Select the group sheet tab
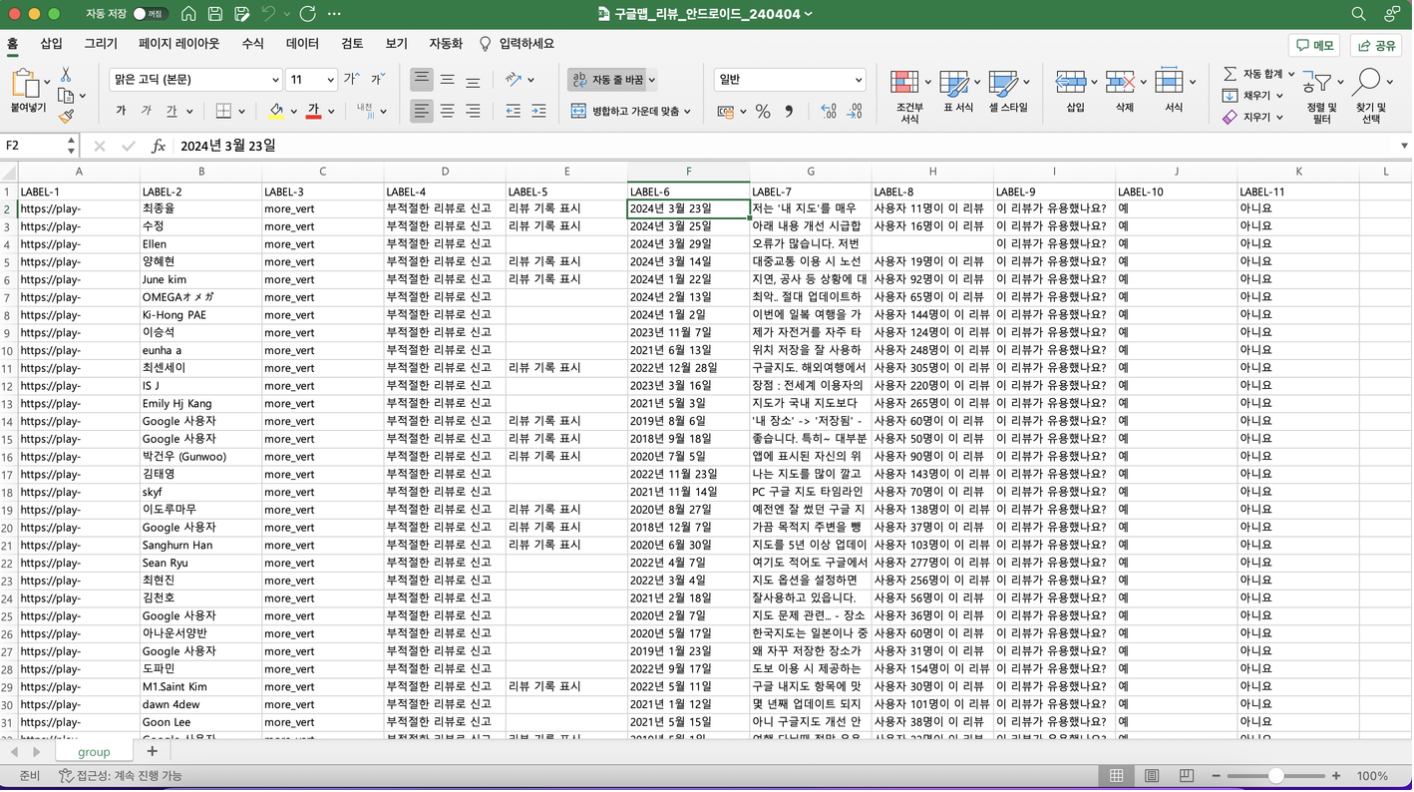The height and width of the screenshot is (792, 1414). pyautogui.click(x=94, y=752)
